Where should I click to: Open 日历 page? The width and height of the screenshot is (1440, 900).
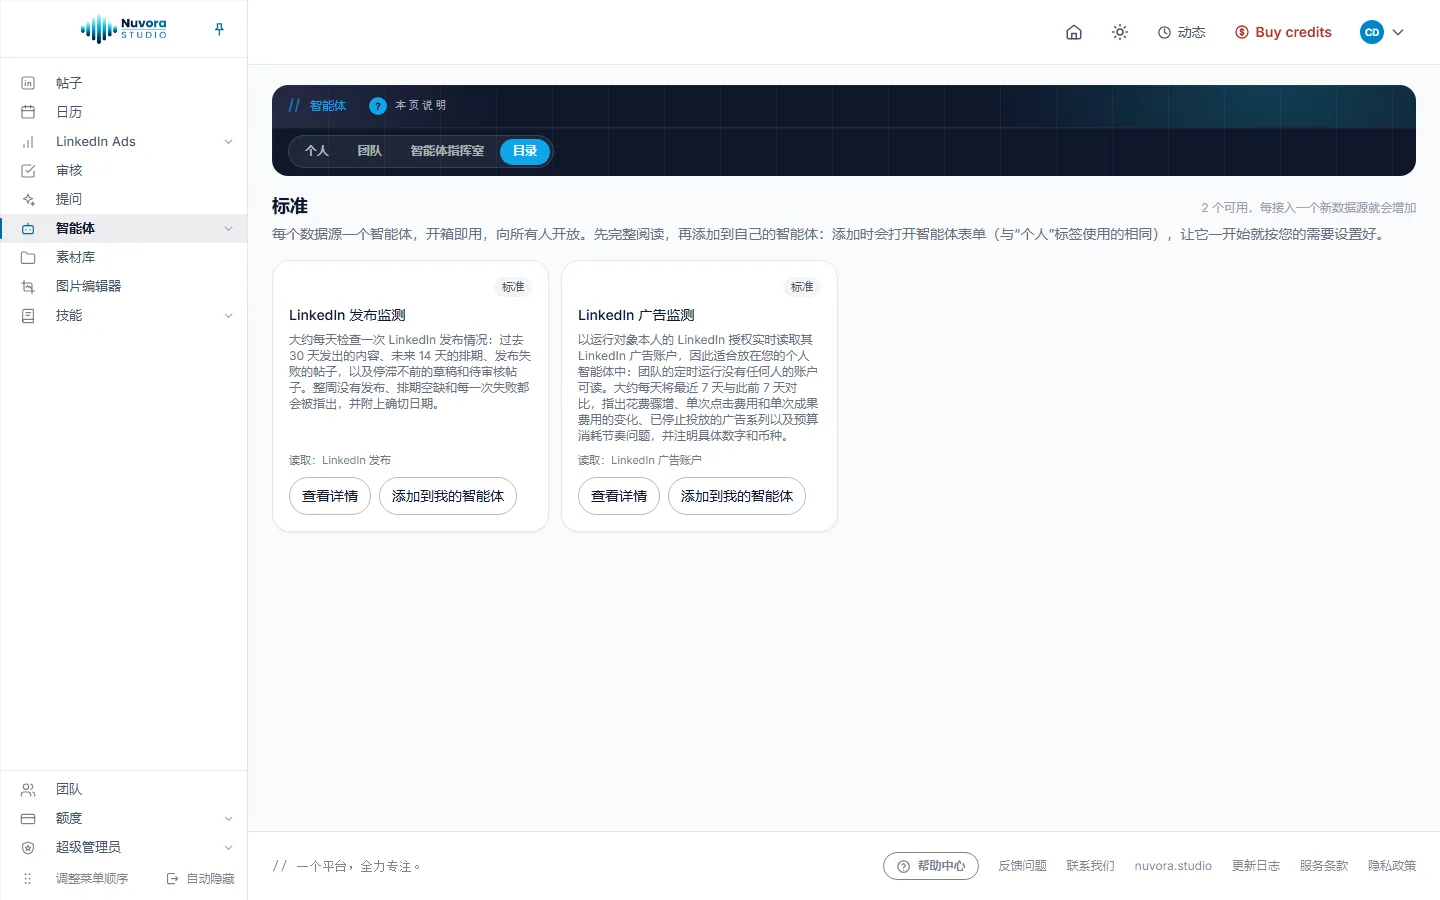(69, 112)
